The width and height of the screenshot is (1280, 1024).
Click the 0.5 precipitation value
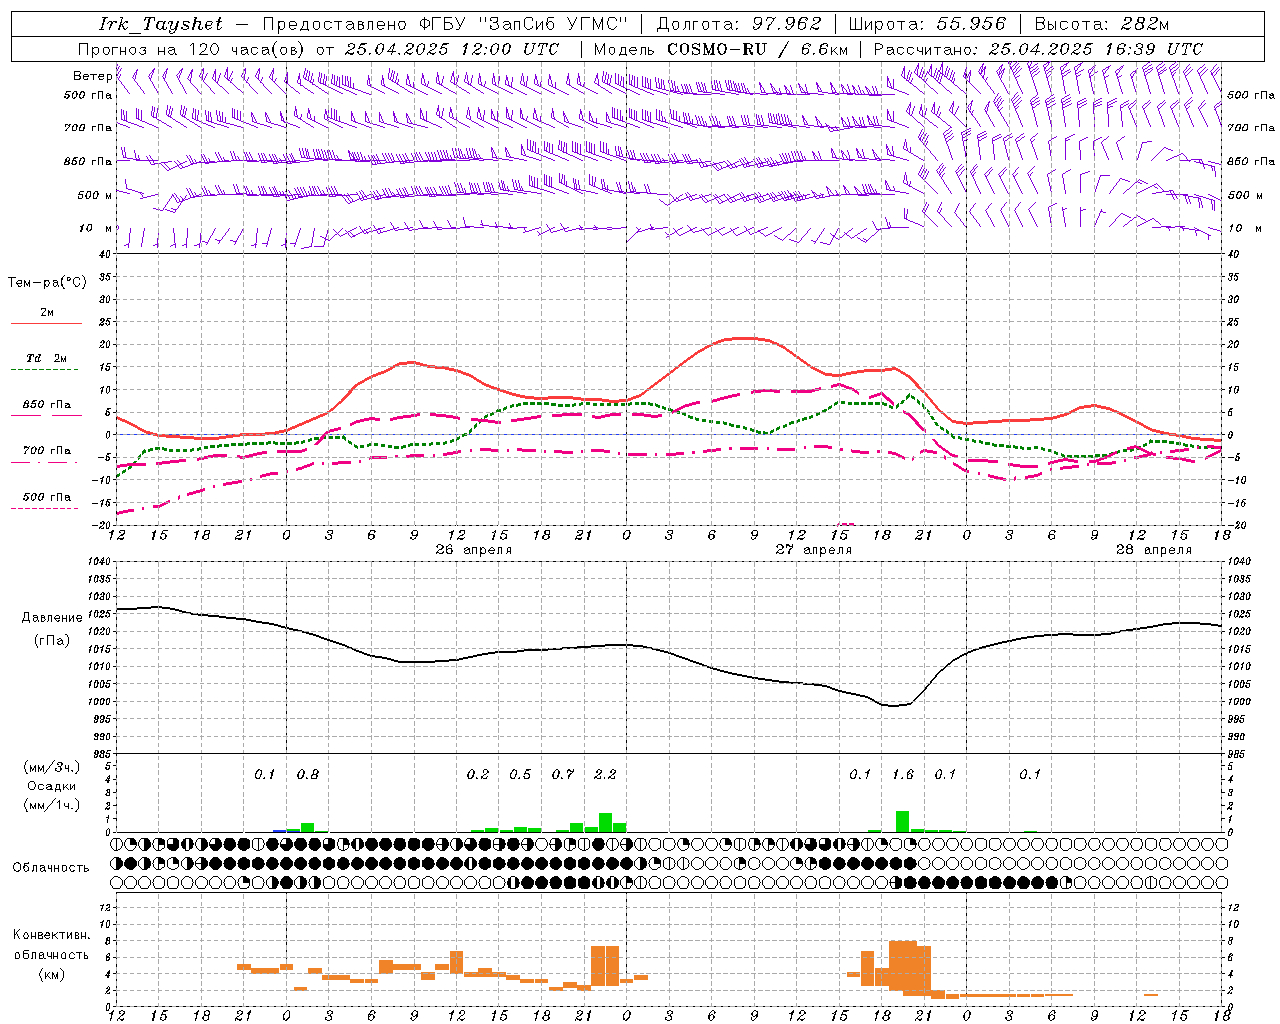[520, 775]
